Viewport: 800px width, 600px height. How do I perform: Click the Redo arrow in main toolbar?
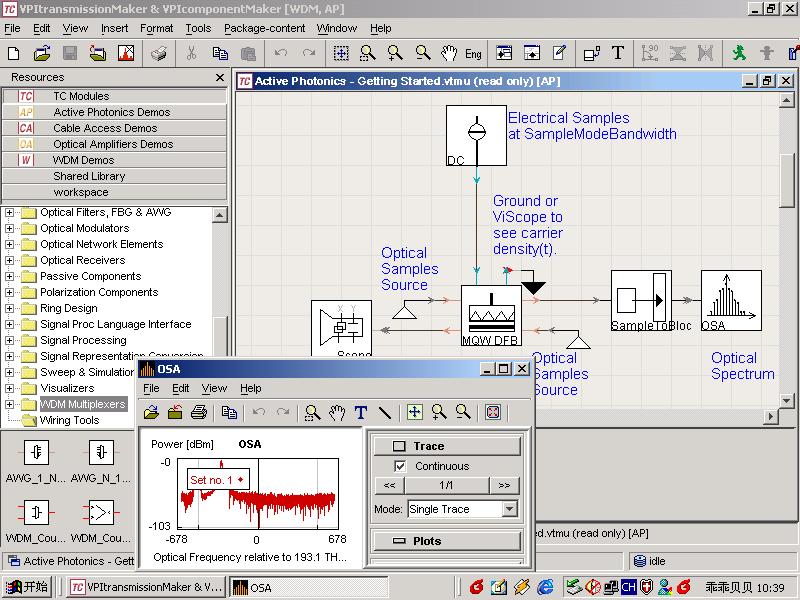click(x=309, y=53)
